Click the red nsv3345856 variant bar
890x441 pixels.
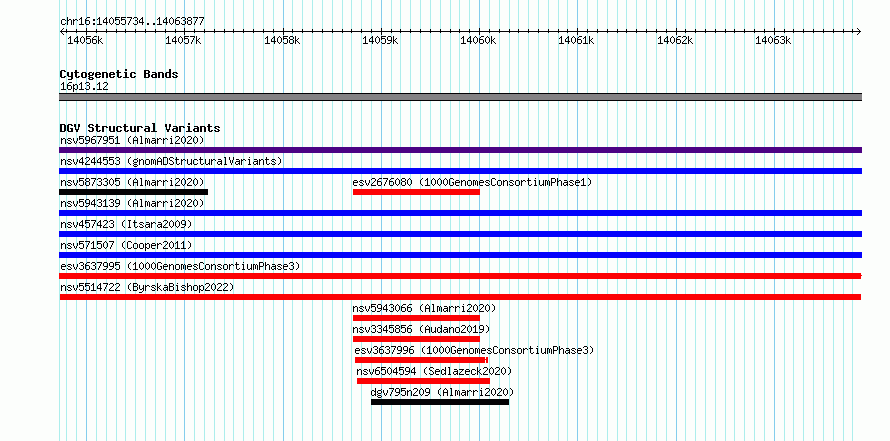click(417, 339)
